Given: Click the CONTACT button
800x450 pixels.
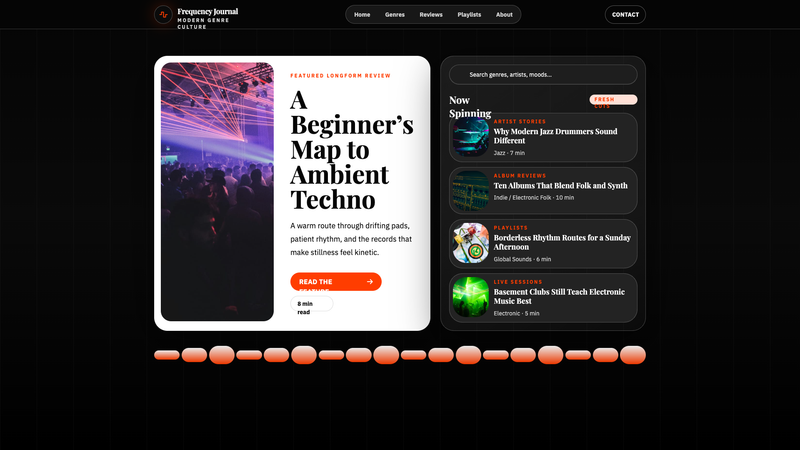Looking at the screenshot, I should click(x=626, y=15).
